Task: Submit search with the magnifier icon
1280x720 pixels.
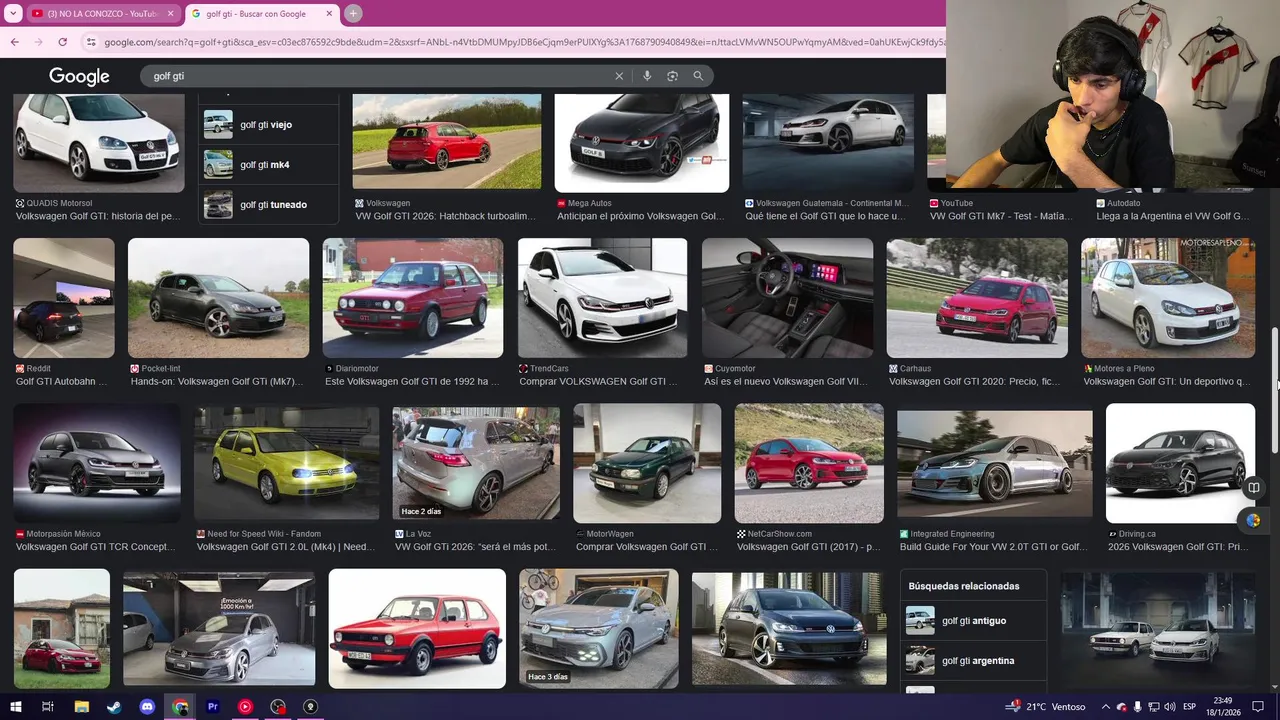Action: (698, 76)
